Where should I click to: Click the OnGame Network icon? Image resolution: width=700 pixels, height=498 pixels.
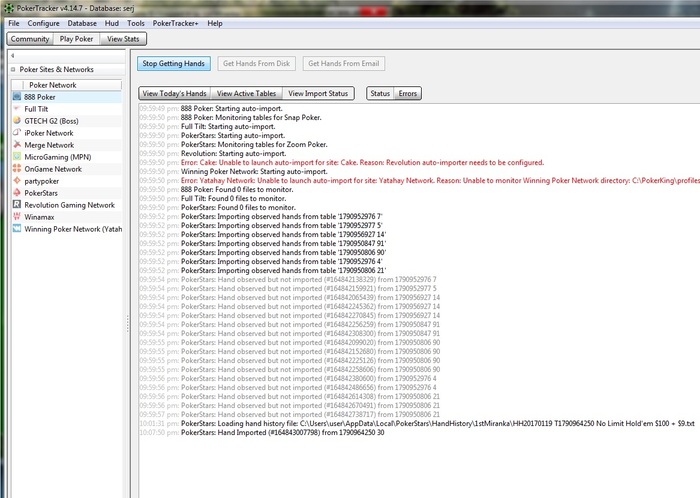(17, 169)
